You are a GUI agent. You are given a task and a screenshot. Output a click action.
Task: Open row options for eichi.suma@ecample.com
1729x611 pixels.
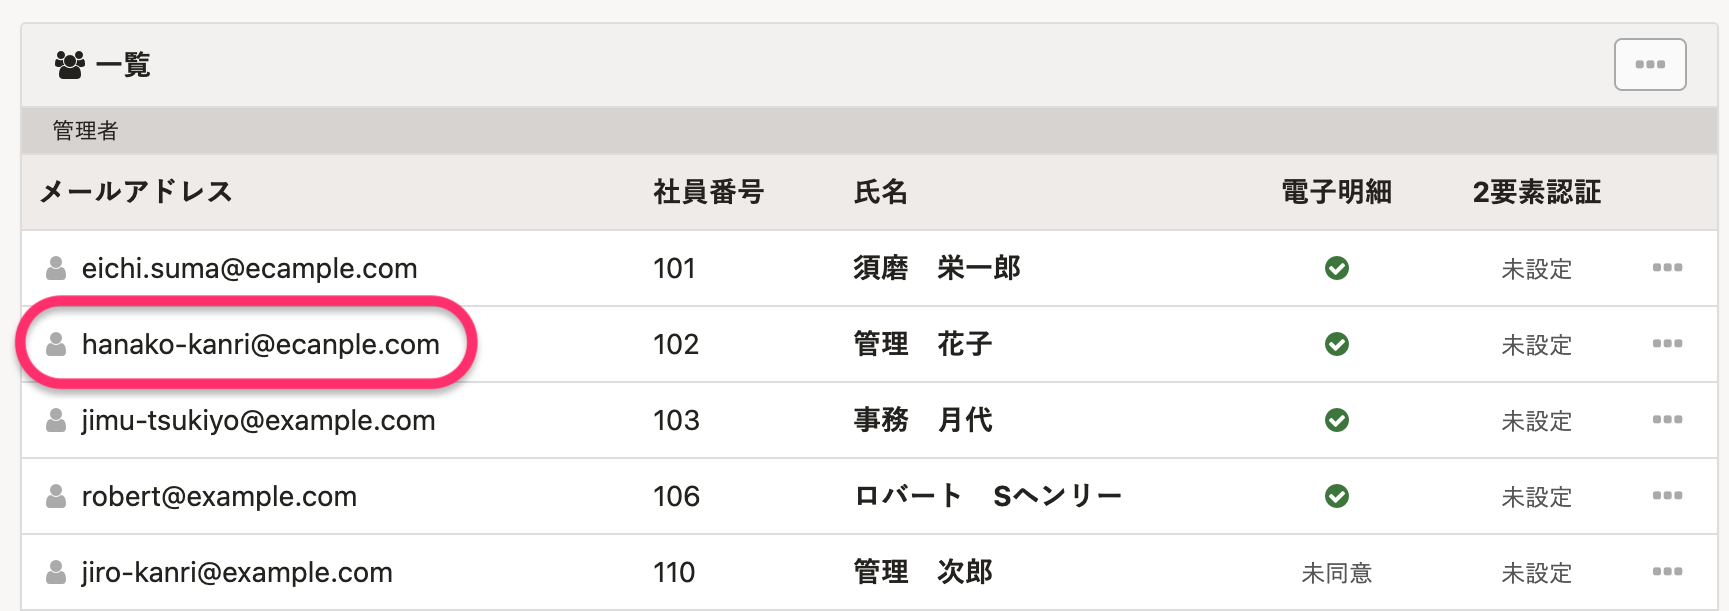point(1667,268)
